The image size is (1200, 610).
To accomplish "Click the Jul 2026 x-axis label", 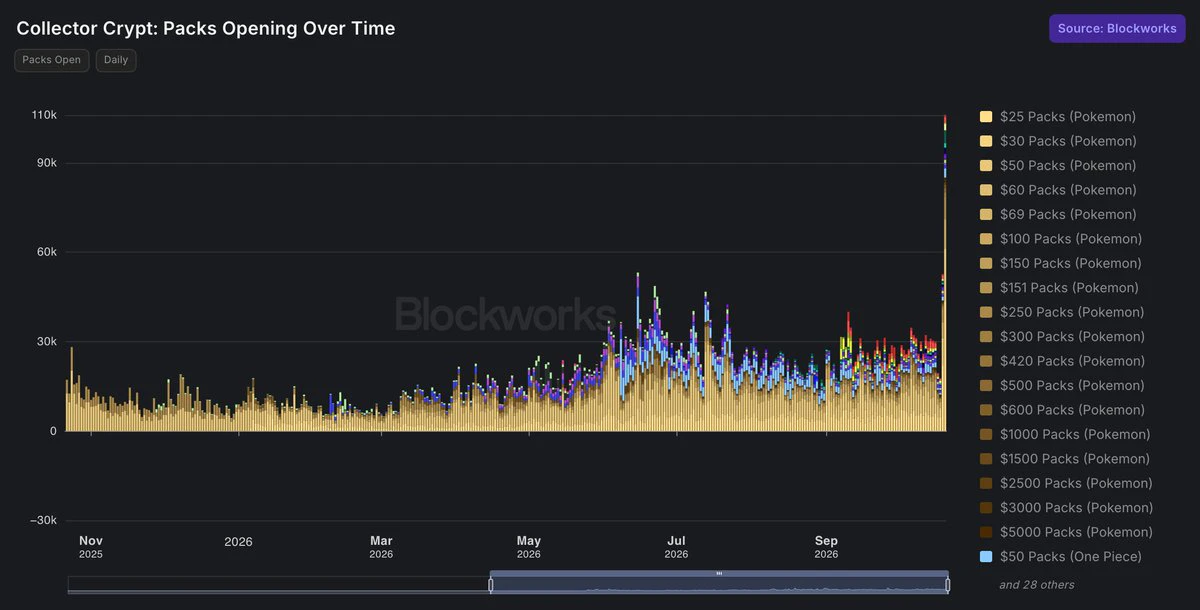I will (676, 546).
